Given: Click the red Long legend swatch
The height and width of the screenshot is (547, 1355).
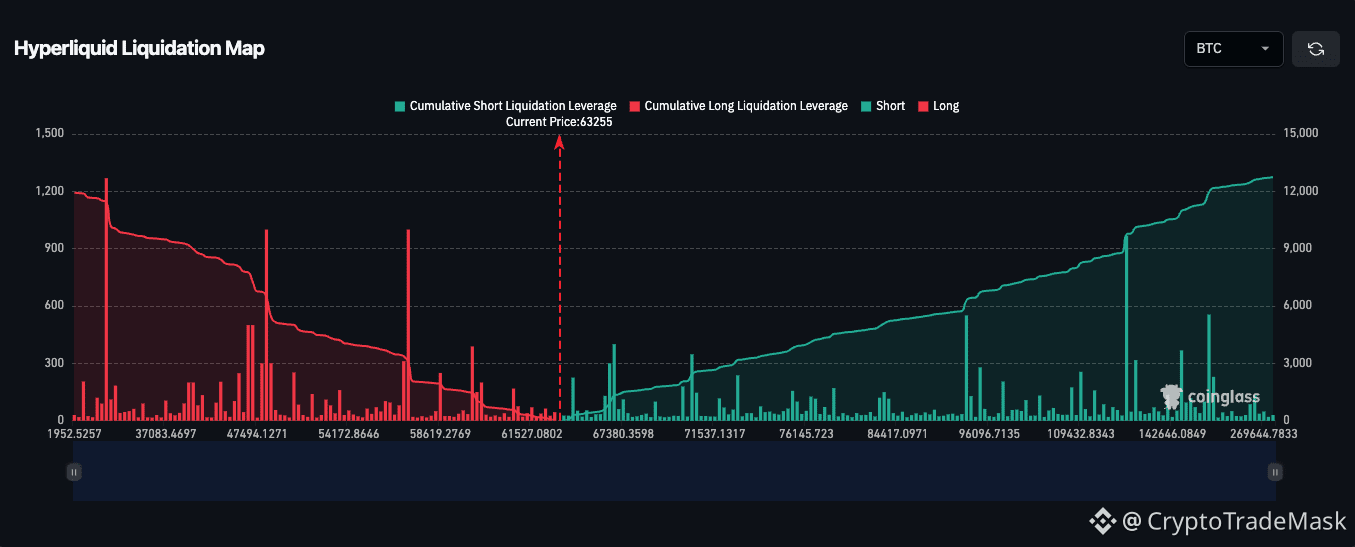Looking at the screenshot, I should (923, 106).
